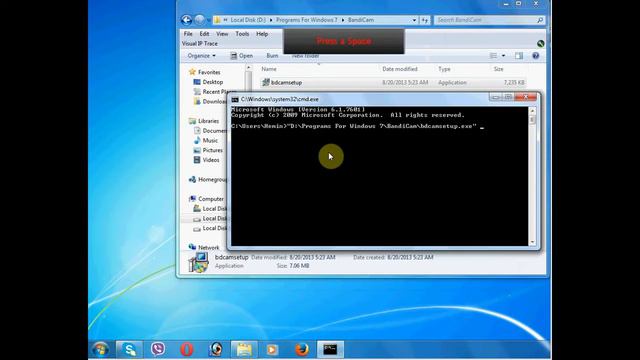640x360 pixels.
Task: Click bdcamsetup file name in list
Action: [287, 82]
